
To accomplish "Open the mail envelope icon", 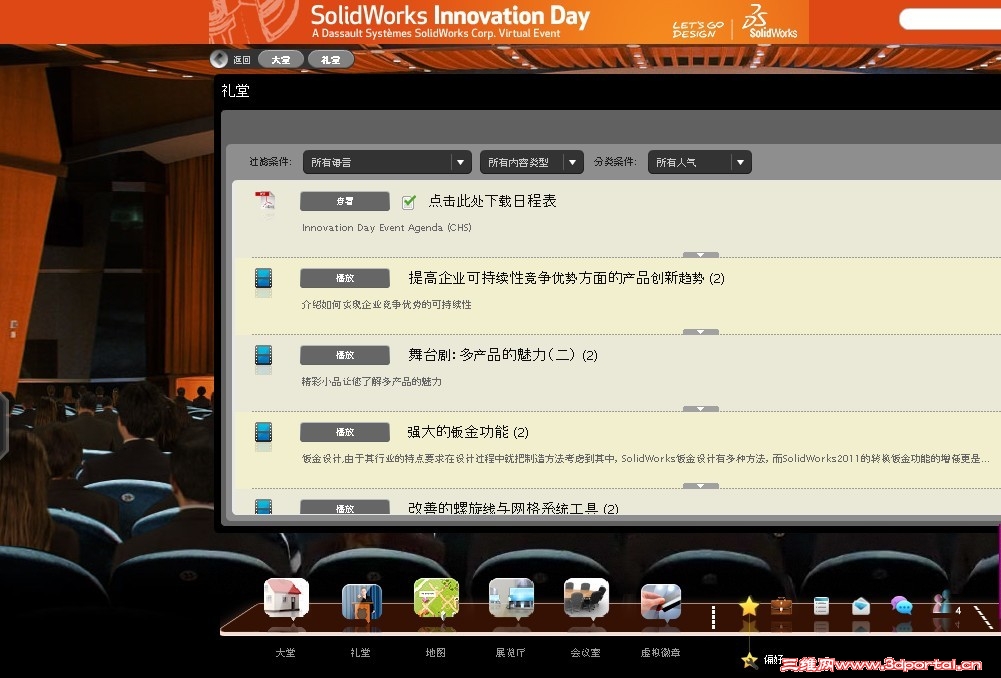I will pyautogui.click(x=861, y=605).
